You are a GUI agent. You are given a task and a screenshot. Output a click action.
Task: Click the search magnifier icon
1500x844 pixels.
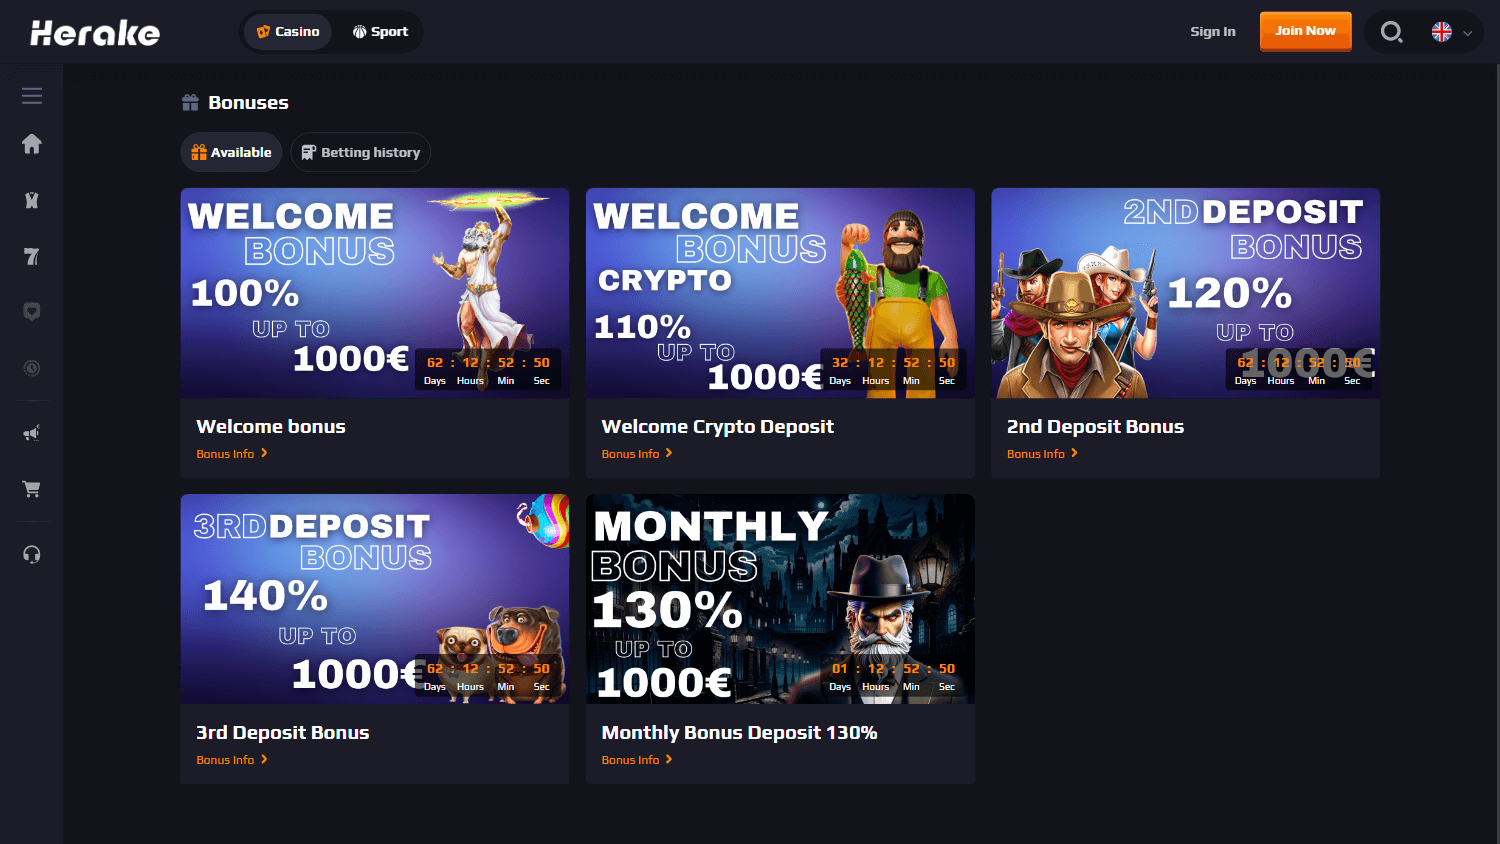click(1391, 32)
